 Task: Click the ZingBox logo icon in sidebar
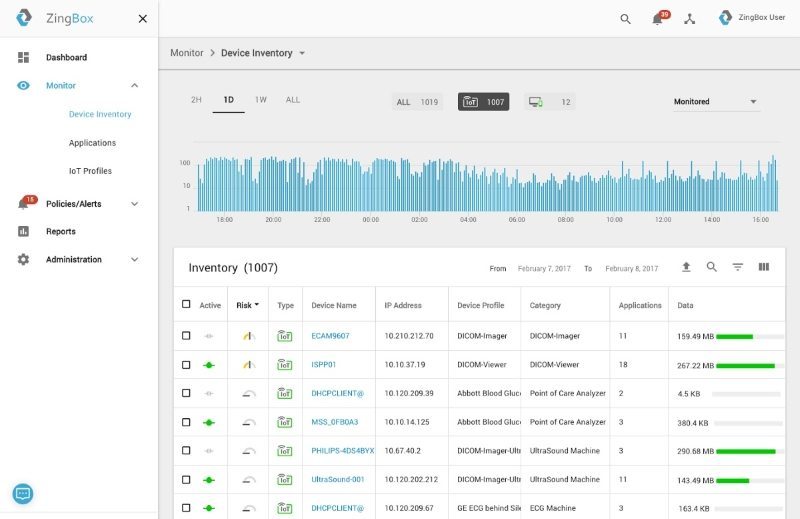click(23, 17)
